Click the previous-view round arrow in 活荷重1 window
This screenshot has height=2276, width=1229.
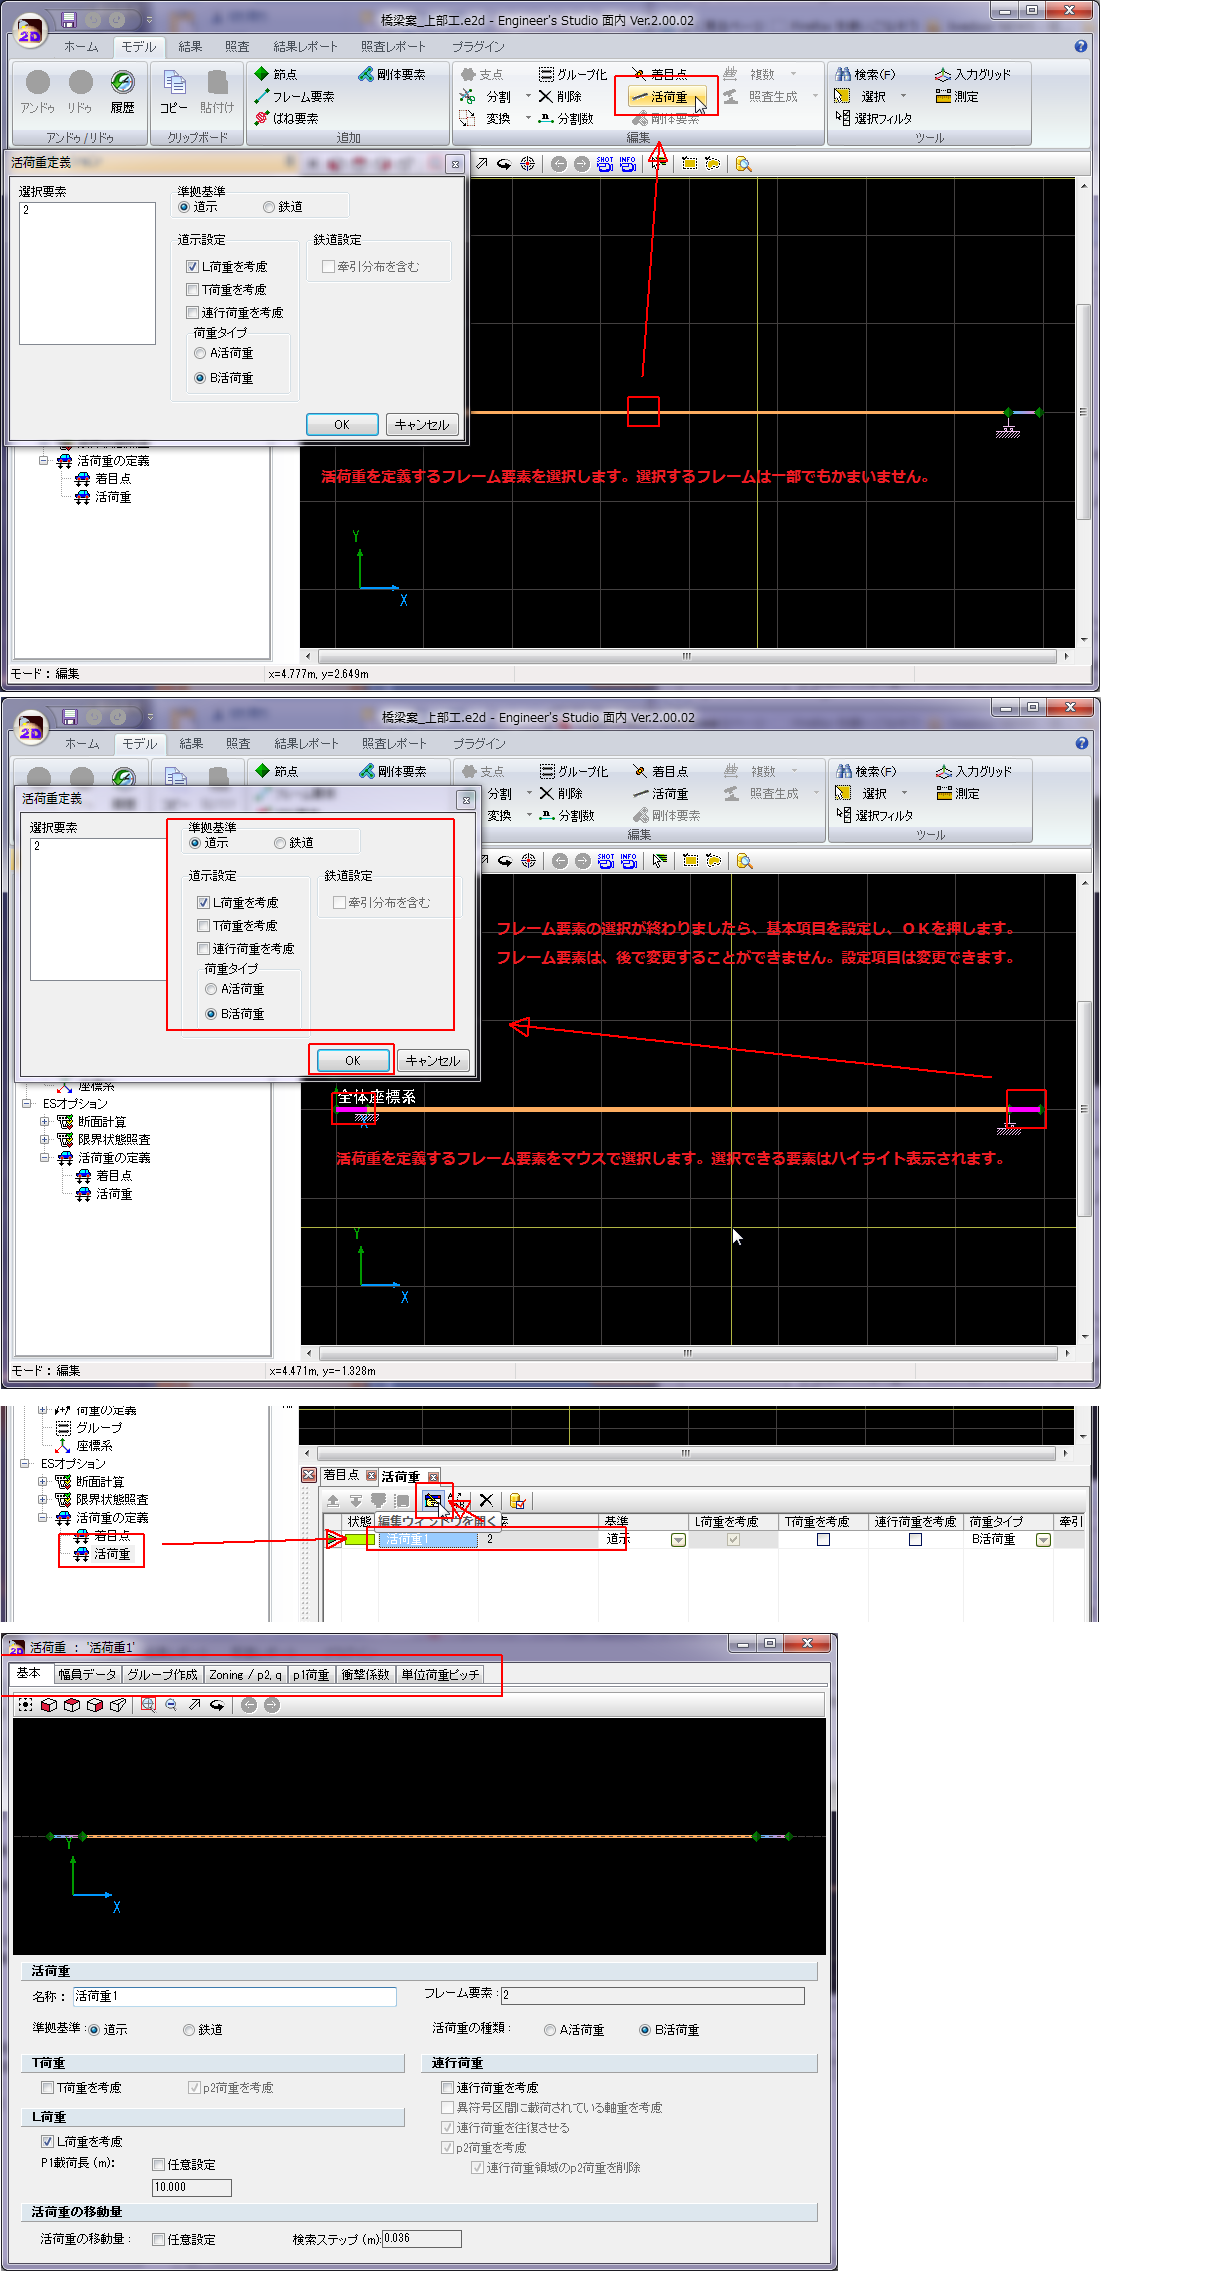[x=249, y=1705]
